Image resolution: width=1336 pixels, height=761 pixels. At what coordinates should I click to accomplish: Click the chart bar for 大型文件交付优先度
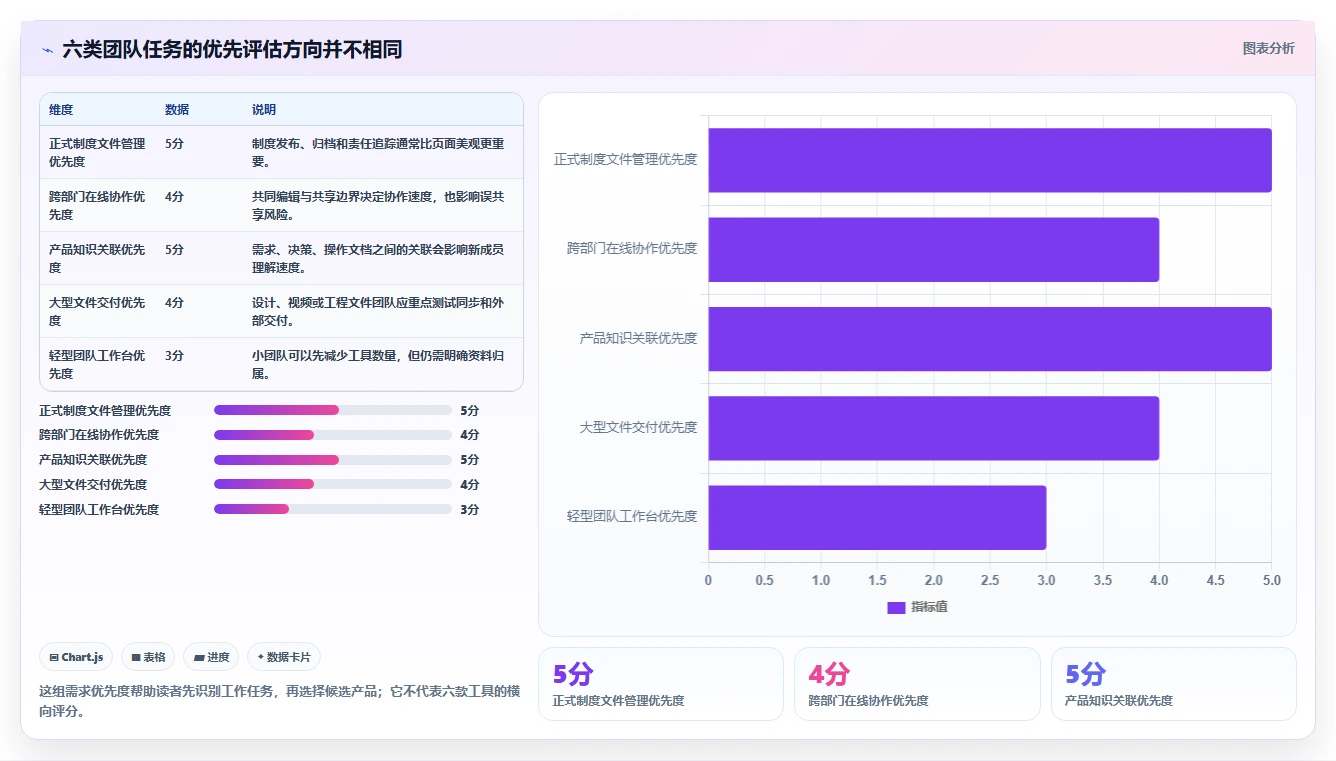coord(934,428)
